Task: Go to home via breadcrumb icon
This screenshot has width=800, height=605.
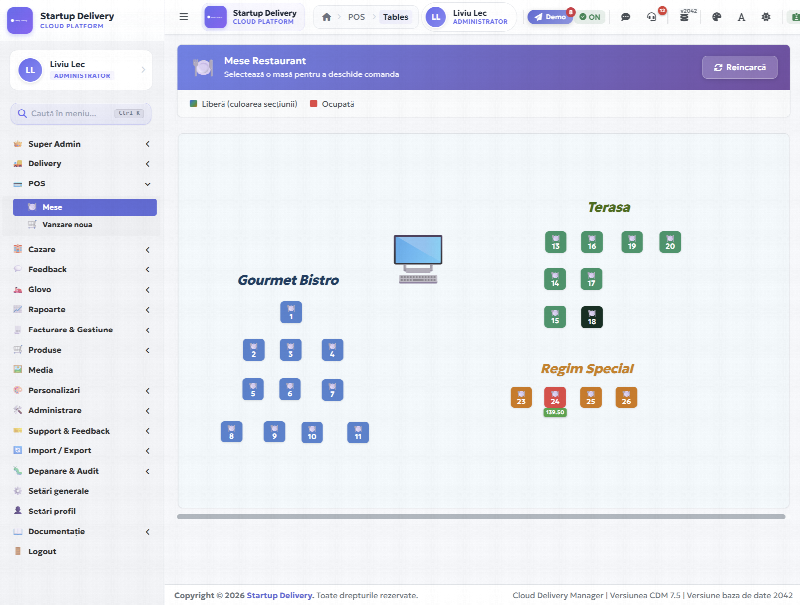Action: pos(327,17)
